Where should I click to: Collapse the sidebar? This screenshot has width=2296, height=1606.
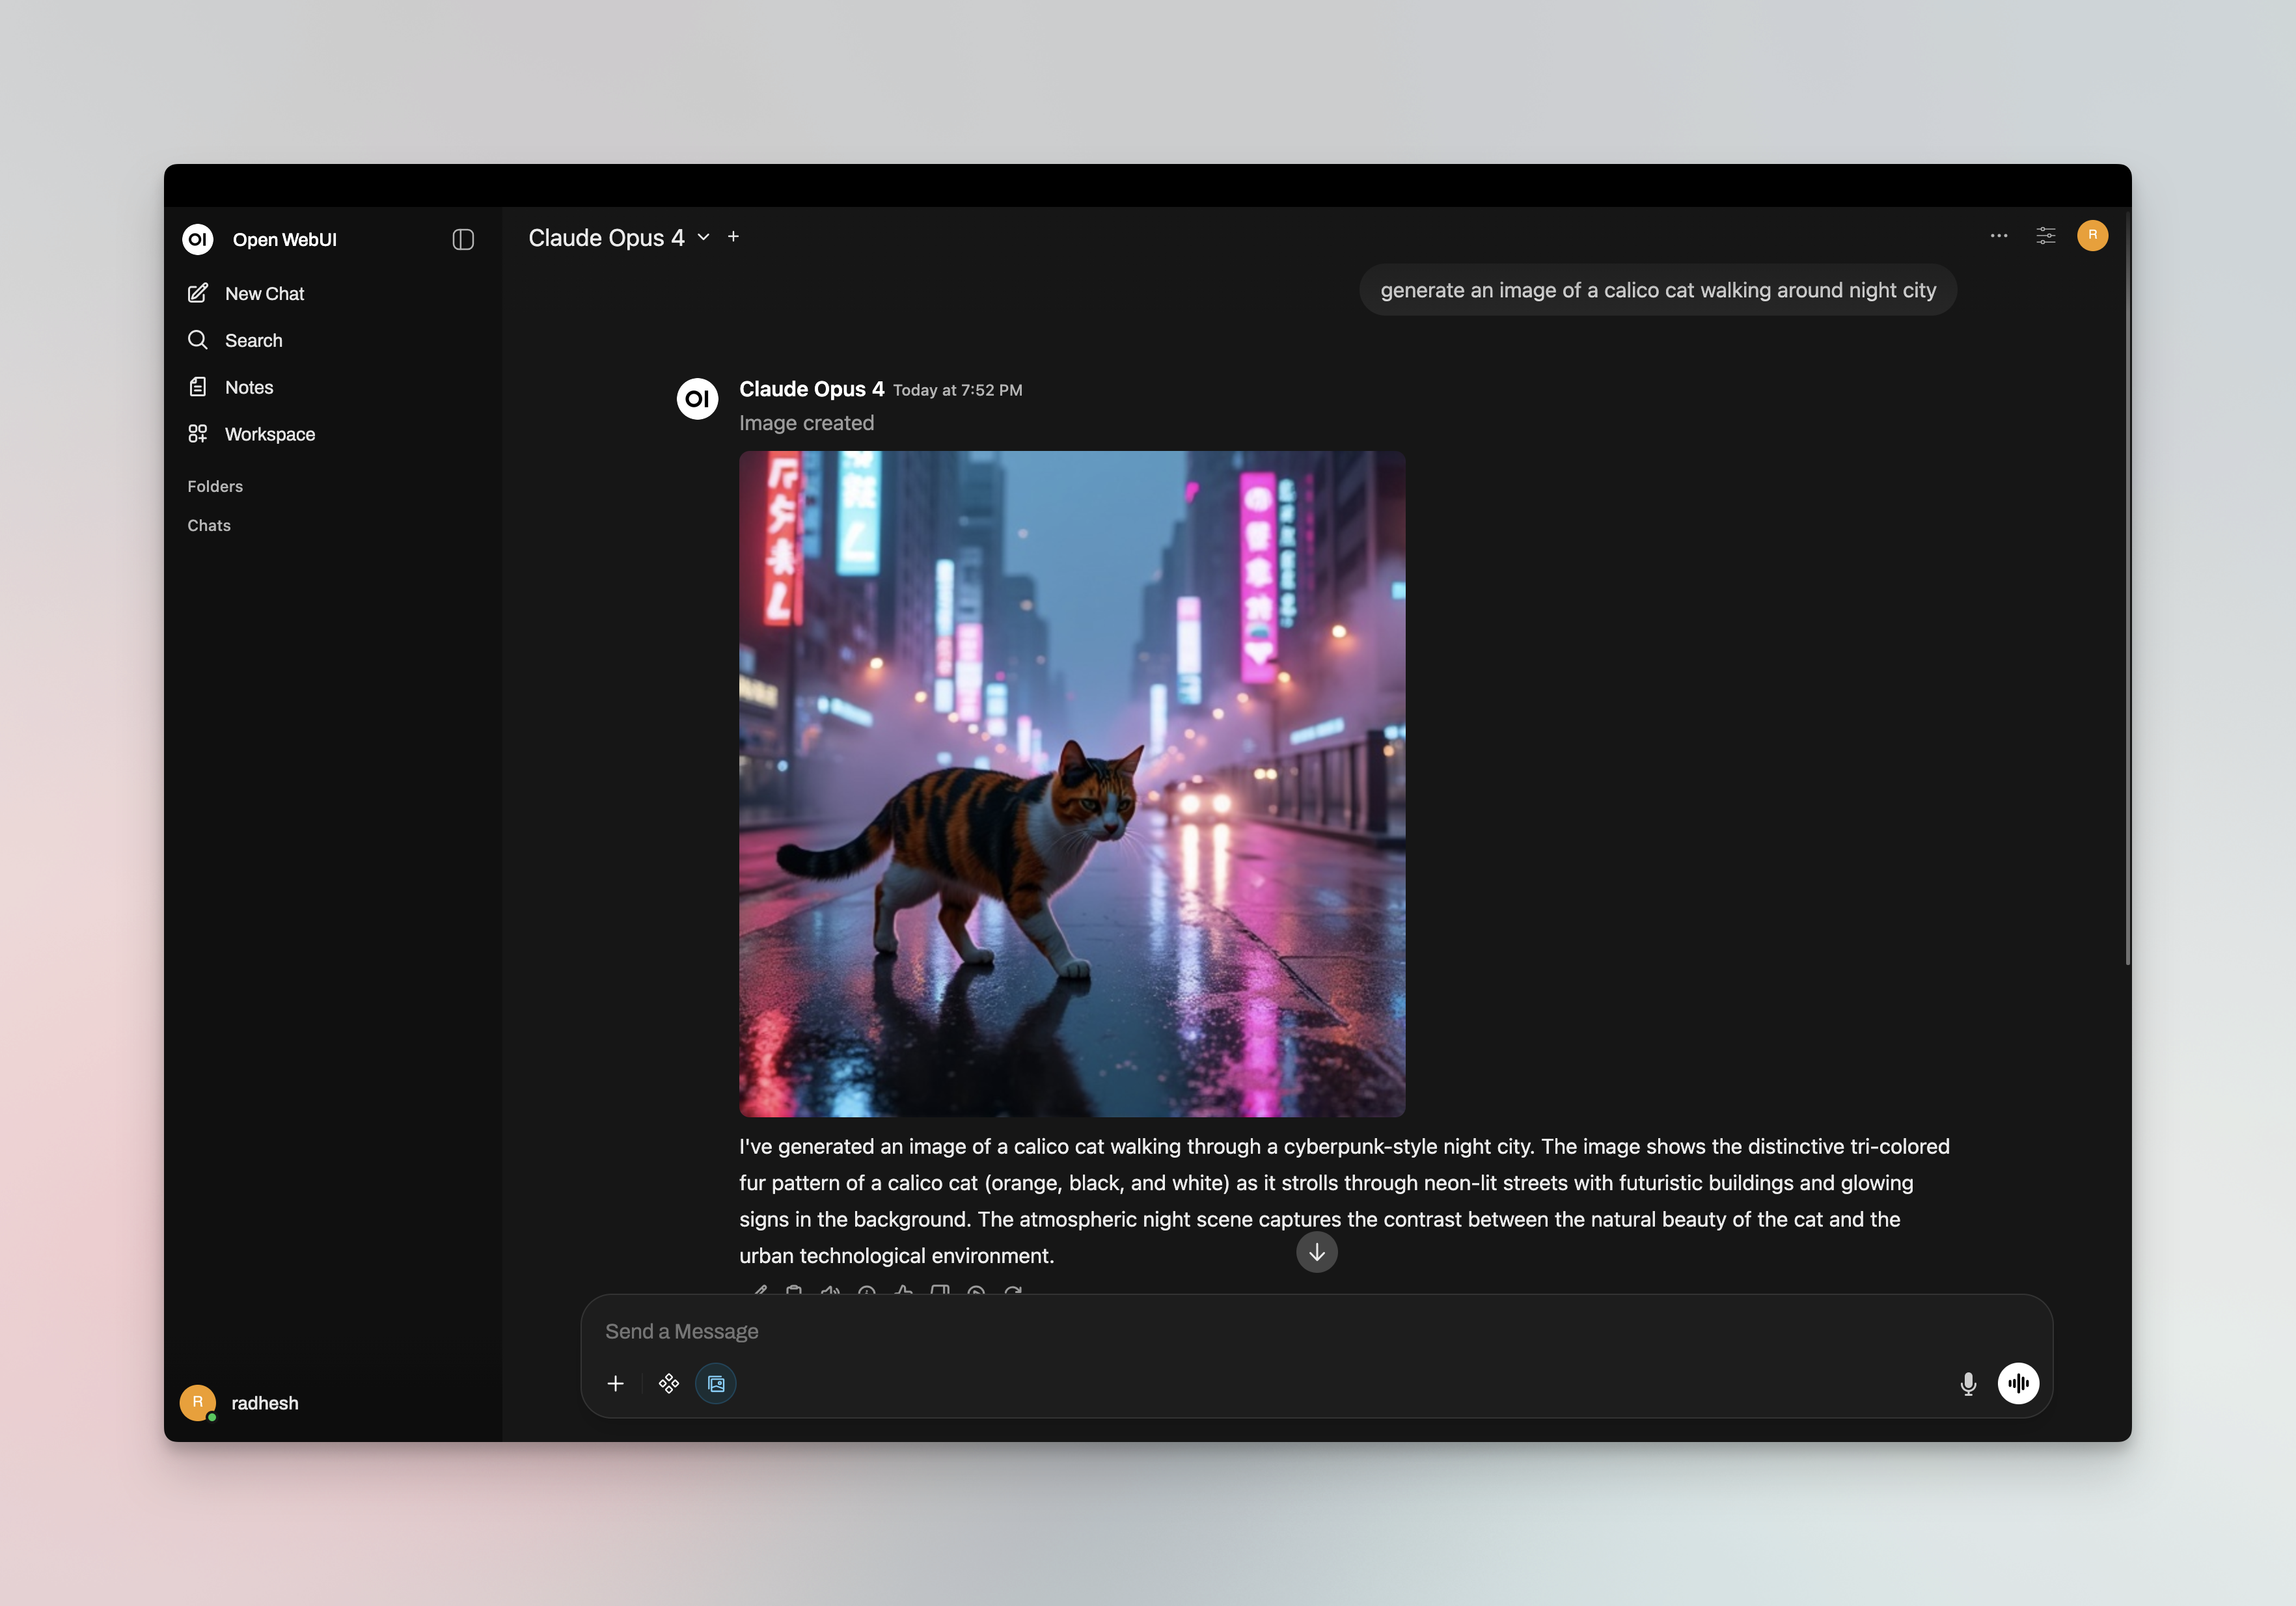click(x=462, y=239)
